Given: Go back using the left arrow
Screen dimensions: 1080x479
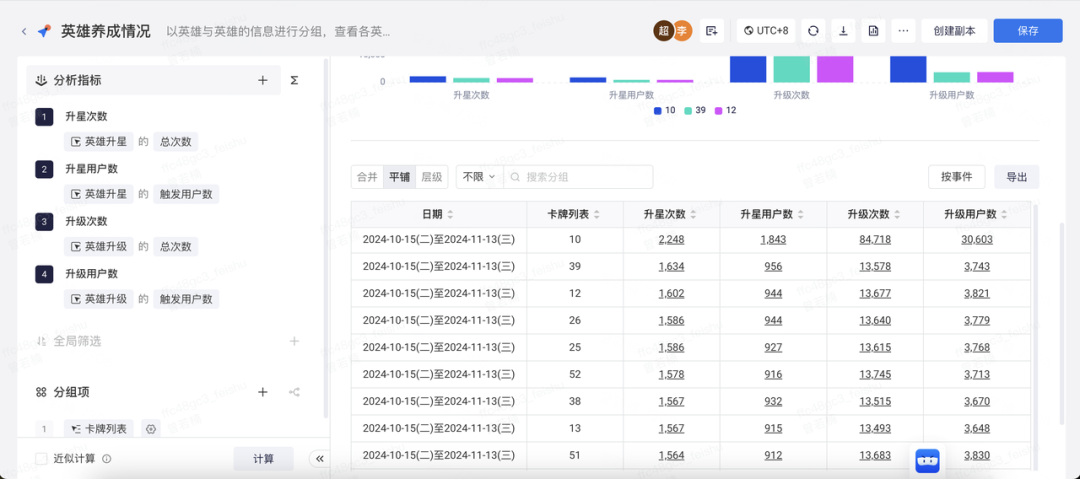Looking at the screenshot, I should click(x=24, y=31).
